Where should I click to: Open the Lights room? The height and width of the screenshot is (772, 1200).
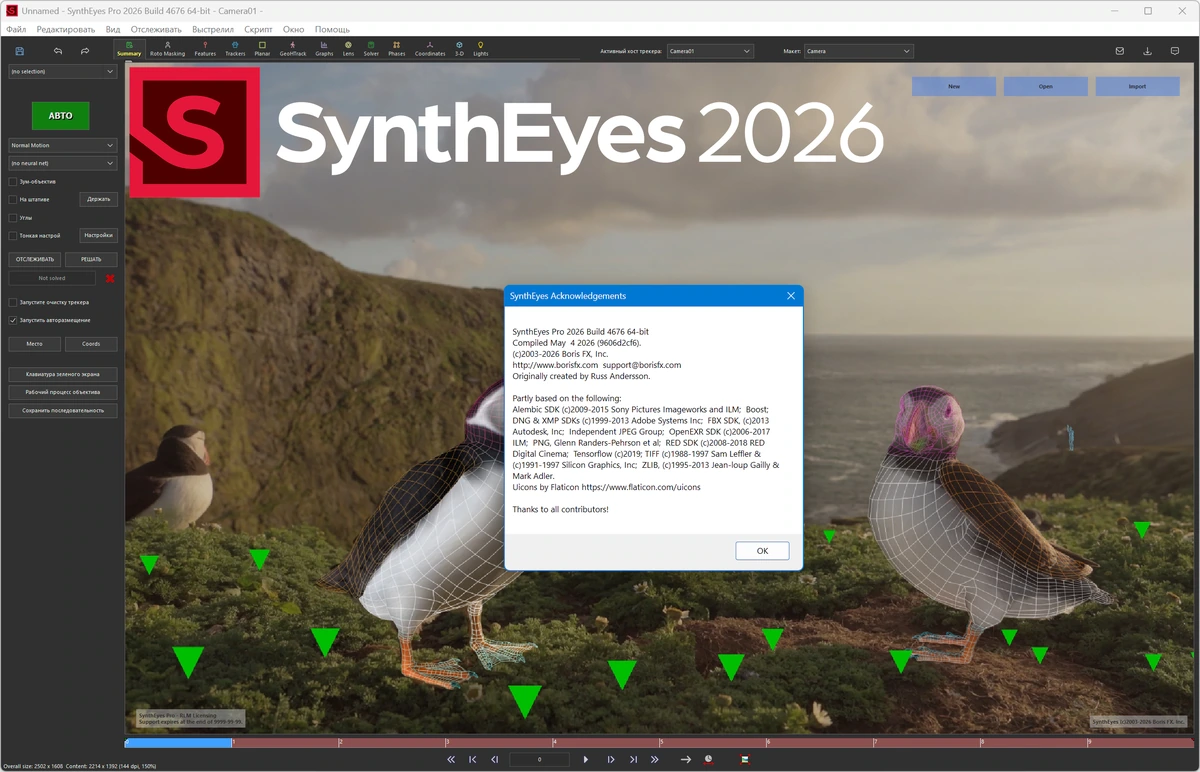click(481, 49)
